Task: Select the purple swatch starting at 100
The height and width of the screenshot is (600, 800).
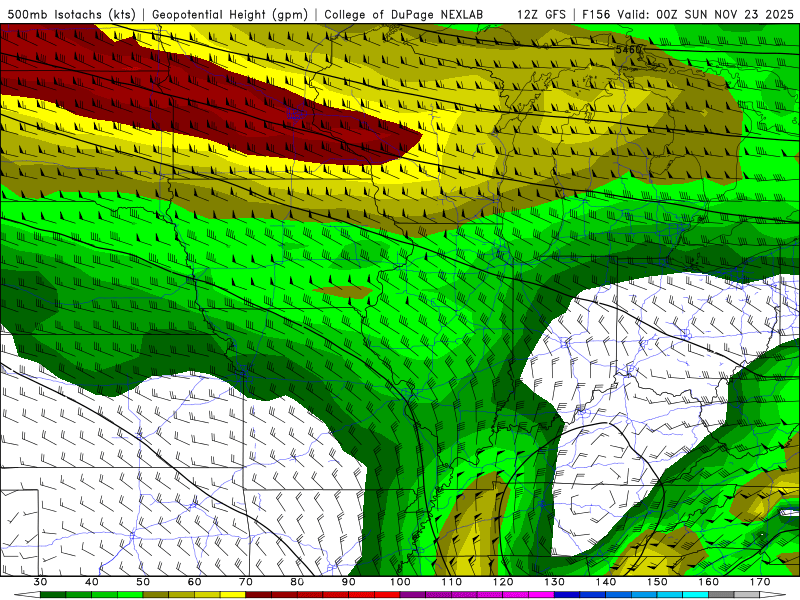Action: (x=413, y=595)
